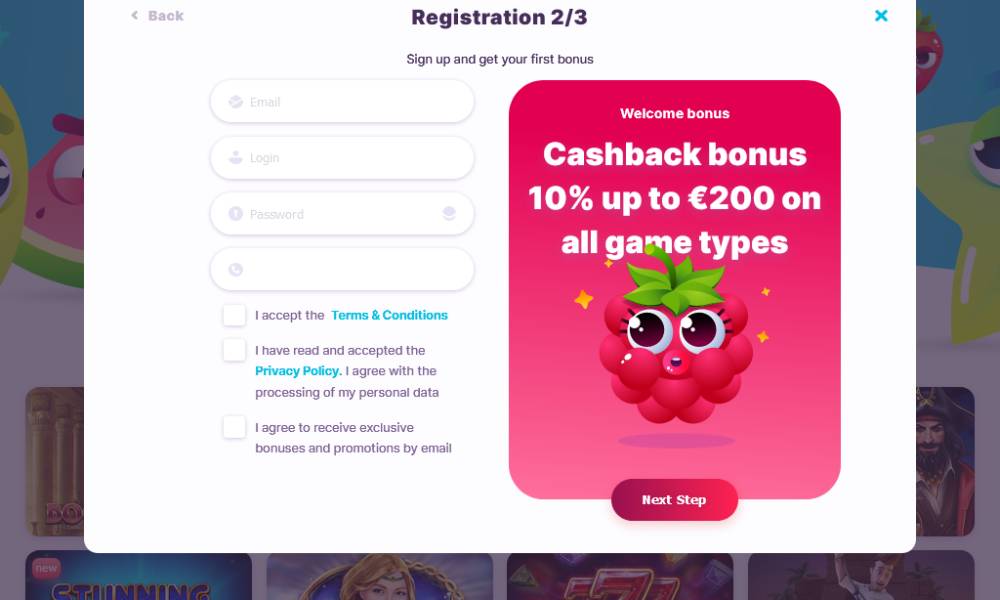Image resolution: width=1000 pixels, height=600 pixels.
Task: Click the user icon in Login field
Action: point(235,157)
